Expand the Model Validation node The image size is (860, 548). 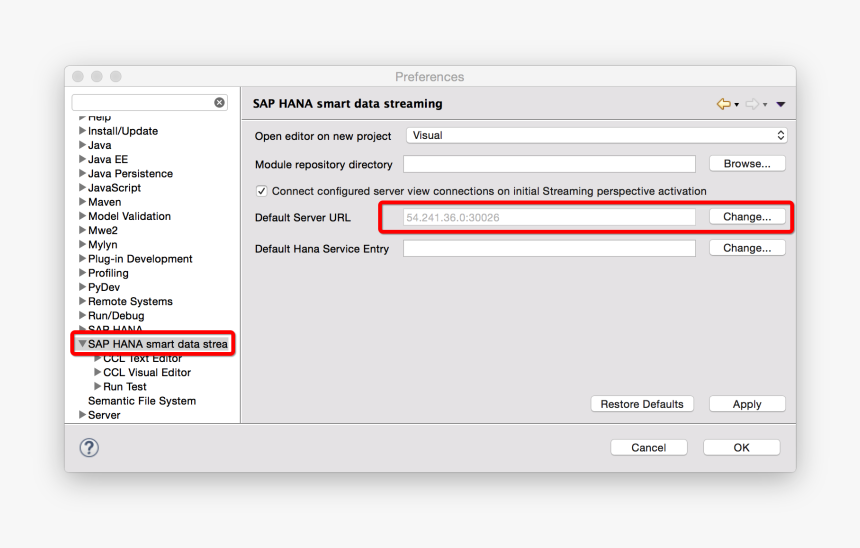point(82,216)
